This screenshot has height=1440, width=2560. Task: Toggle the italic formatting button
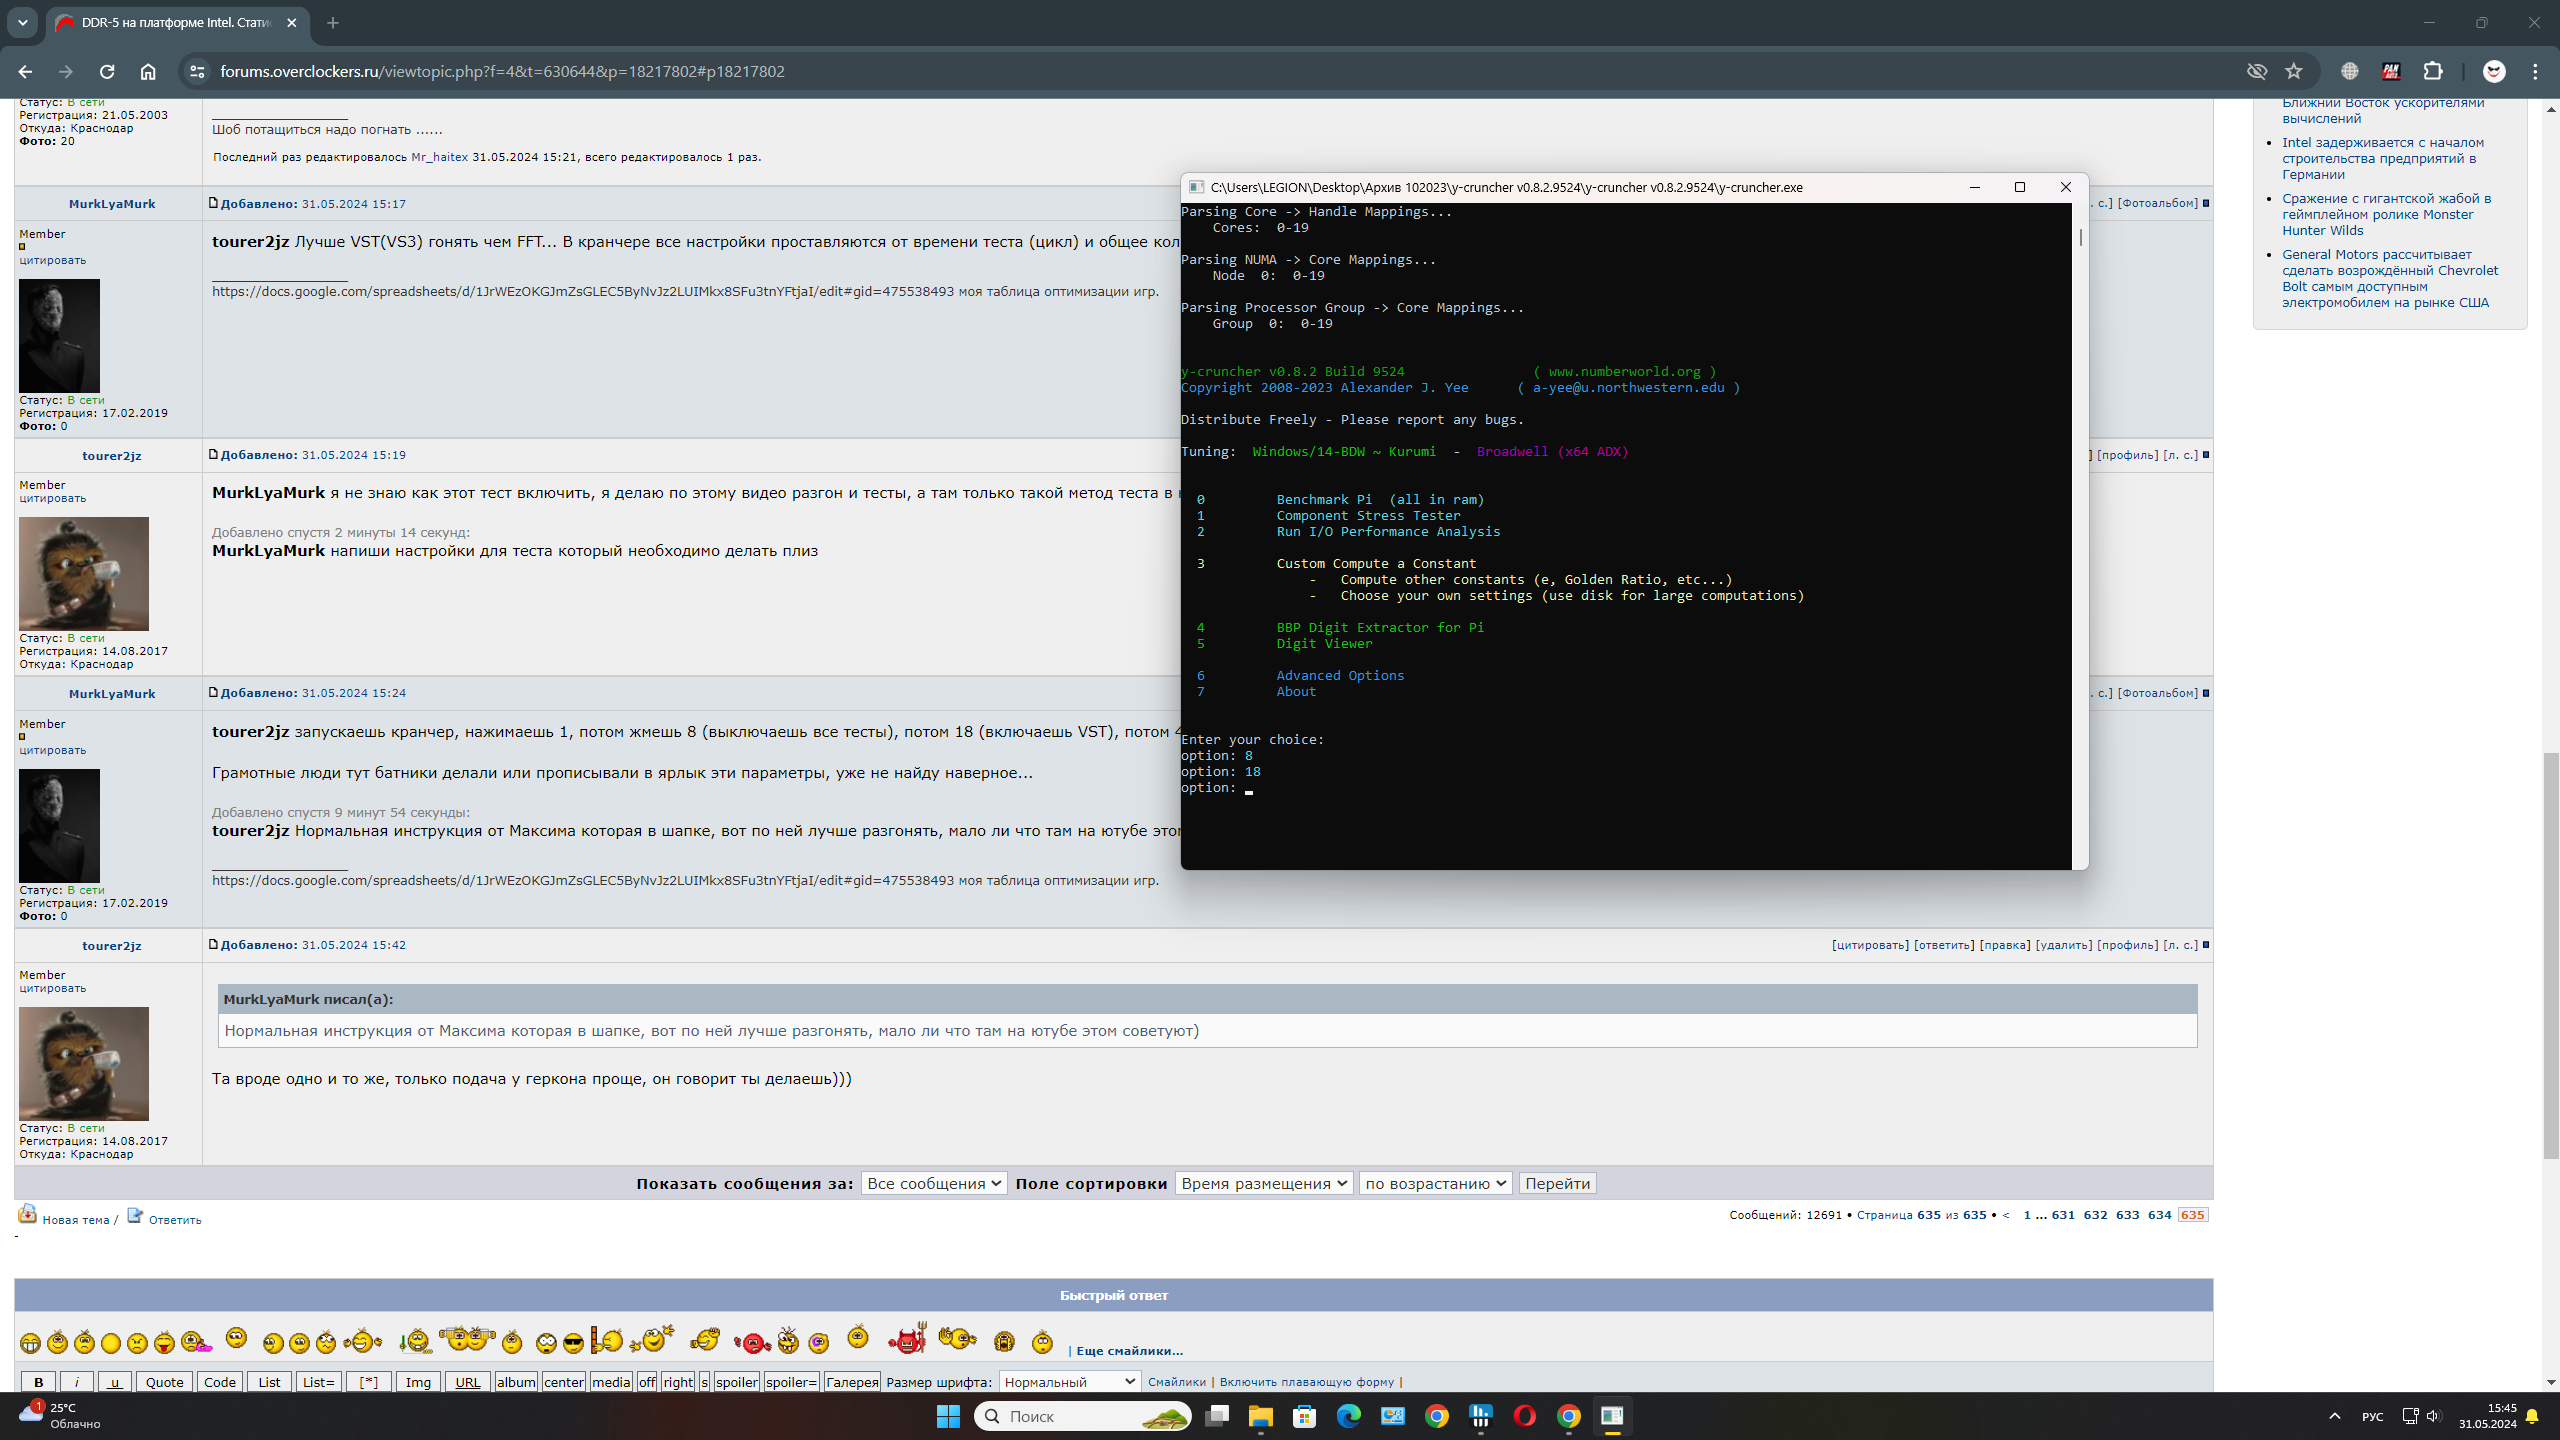coord(77,1382)
